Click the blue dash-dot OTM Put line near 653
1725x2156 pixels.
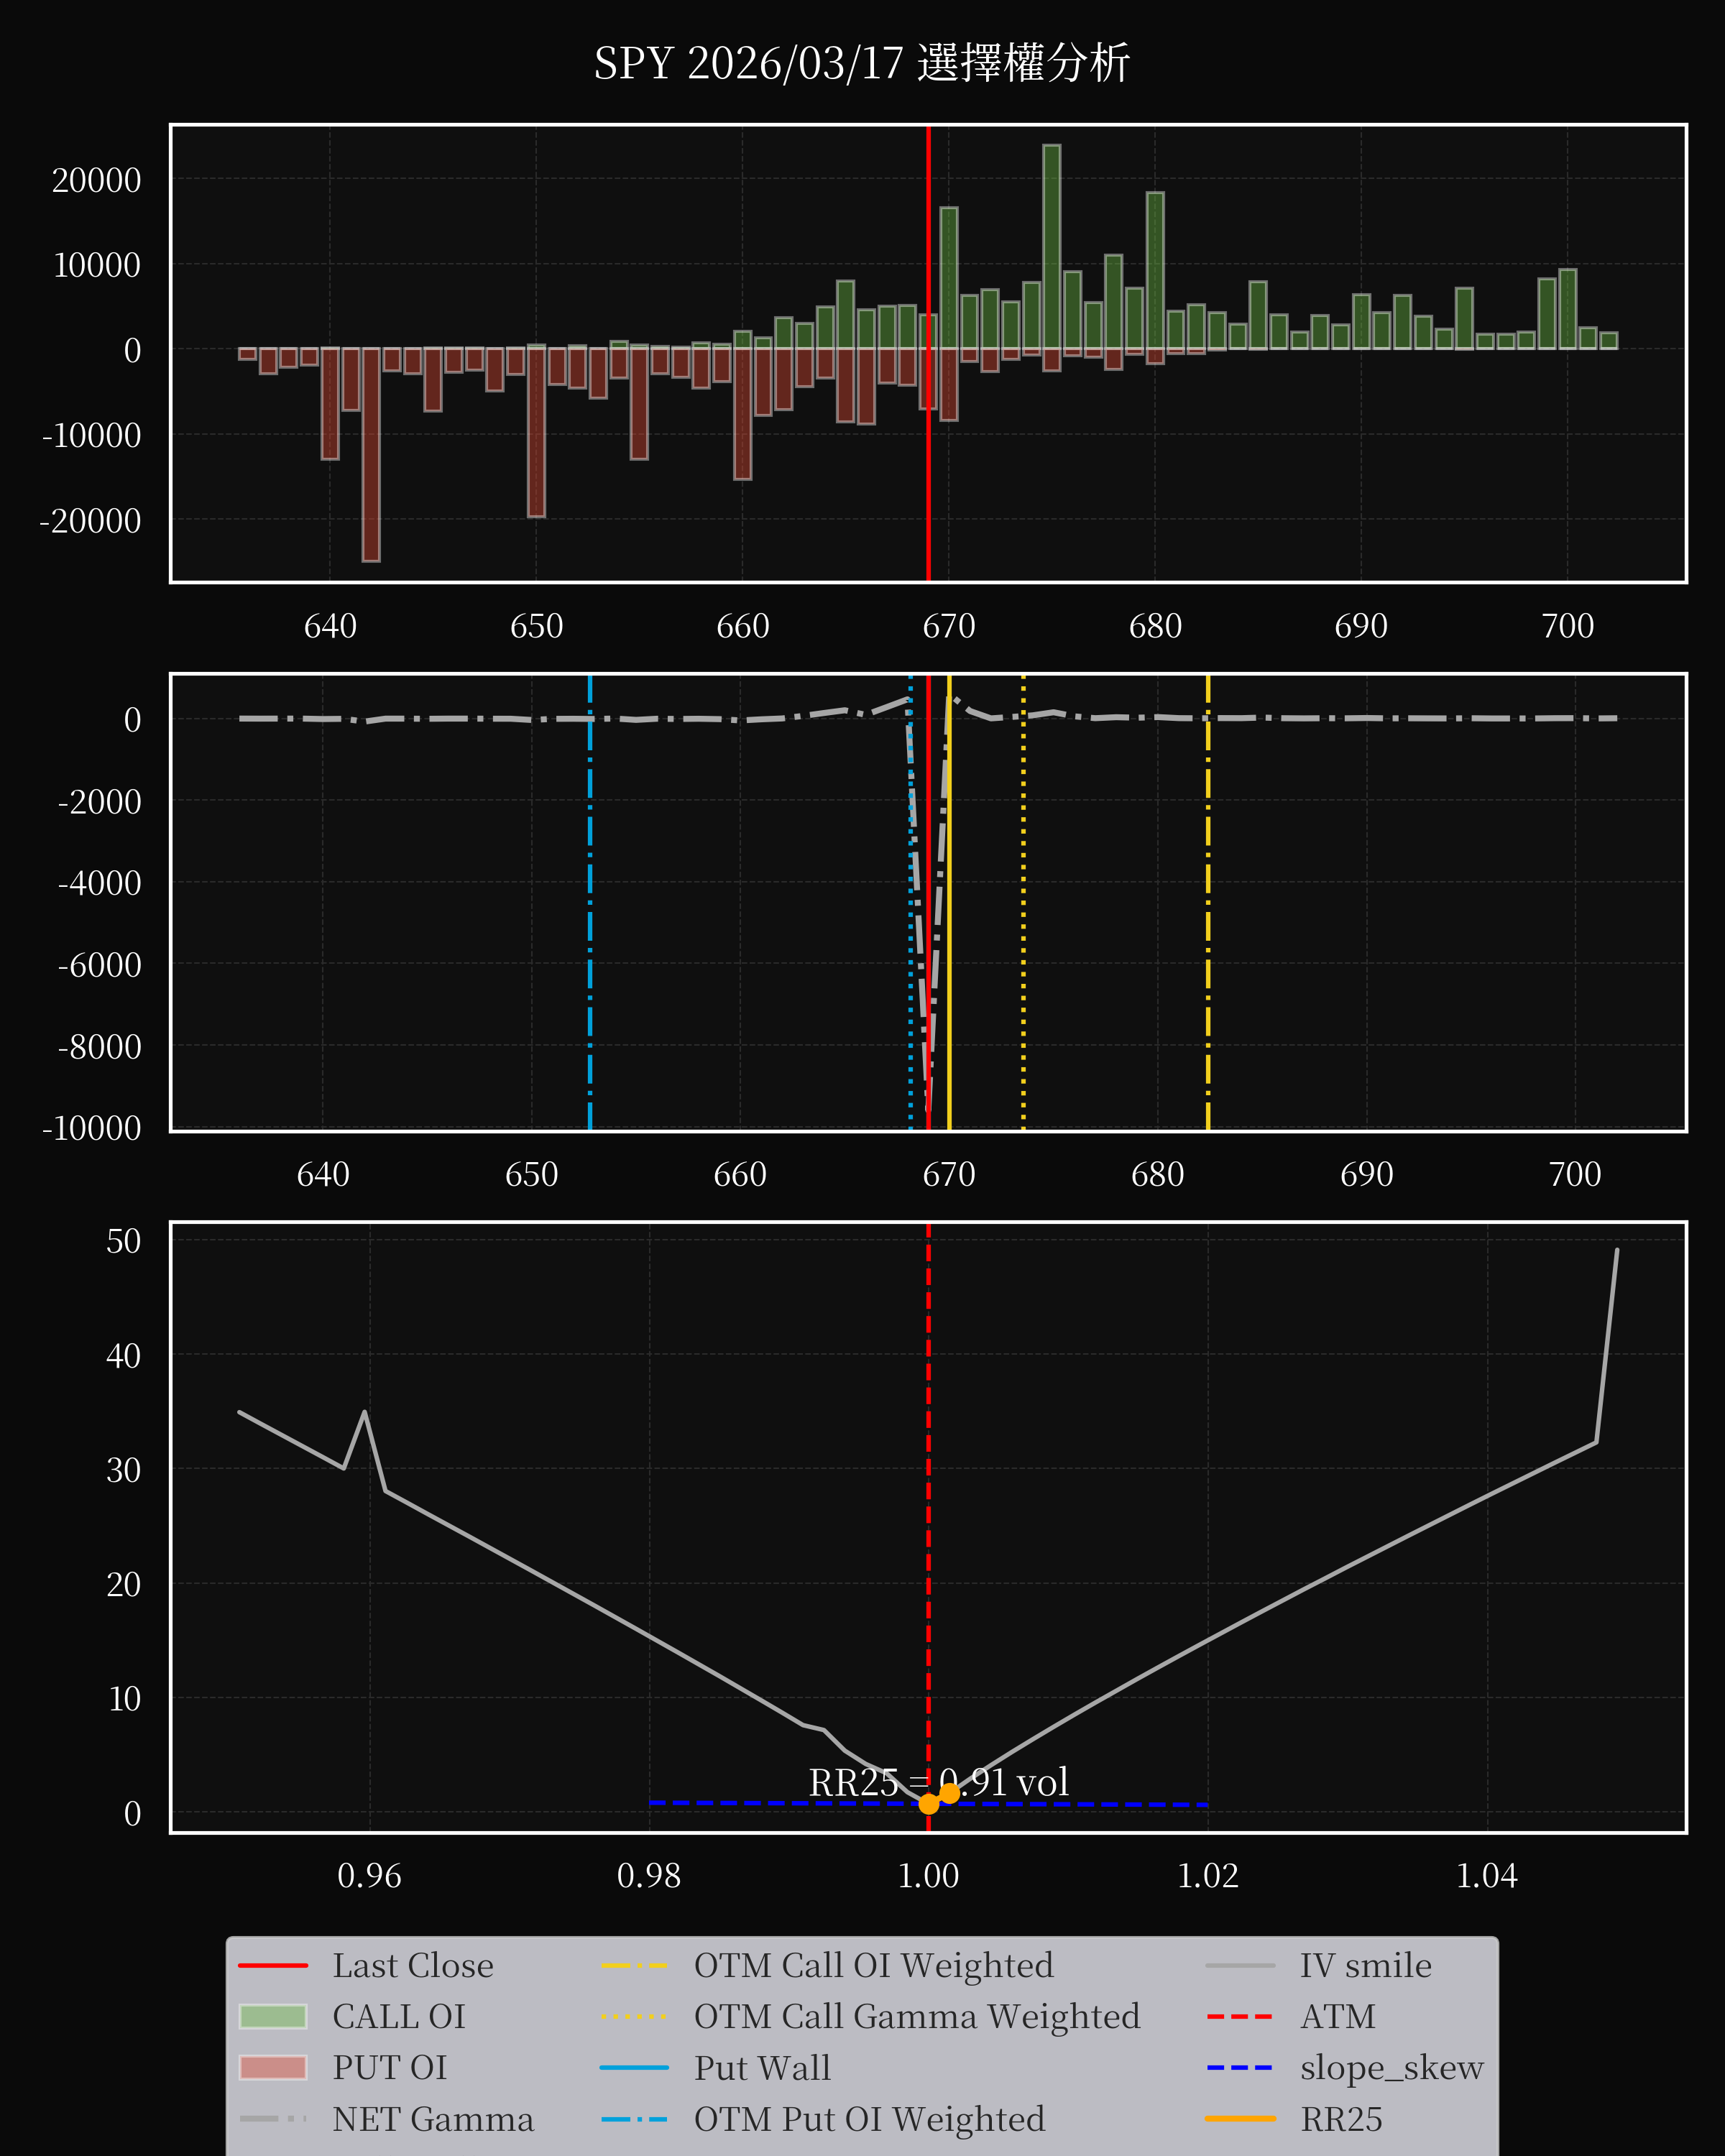point(590,902)
